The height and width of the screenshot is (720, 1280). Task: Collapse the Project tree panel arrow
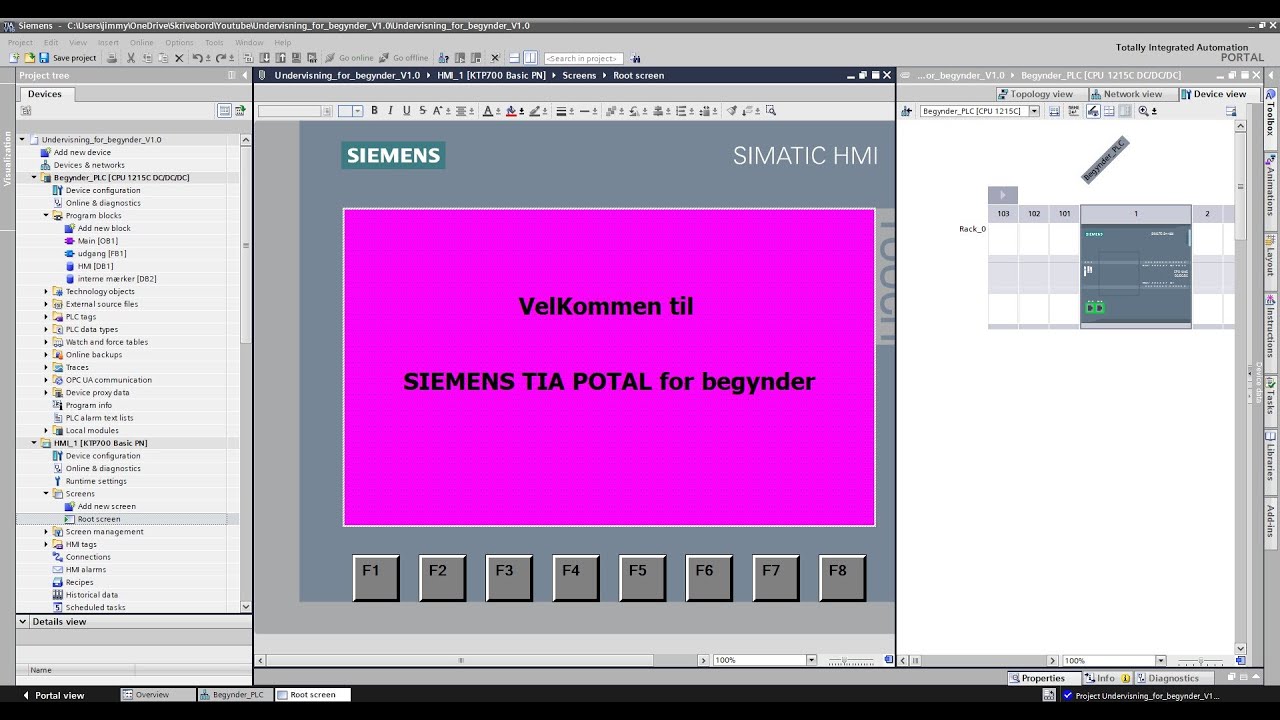pyautogui.click(x=244, y=75)
